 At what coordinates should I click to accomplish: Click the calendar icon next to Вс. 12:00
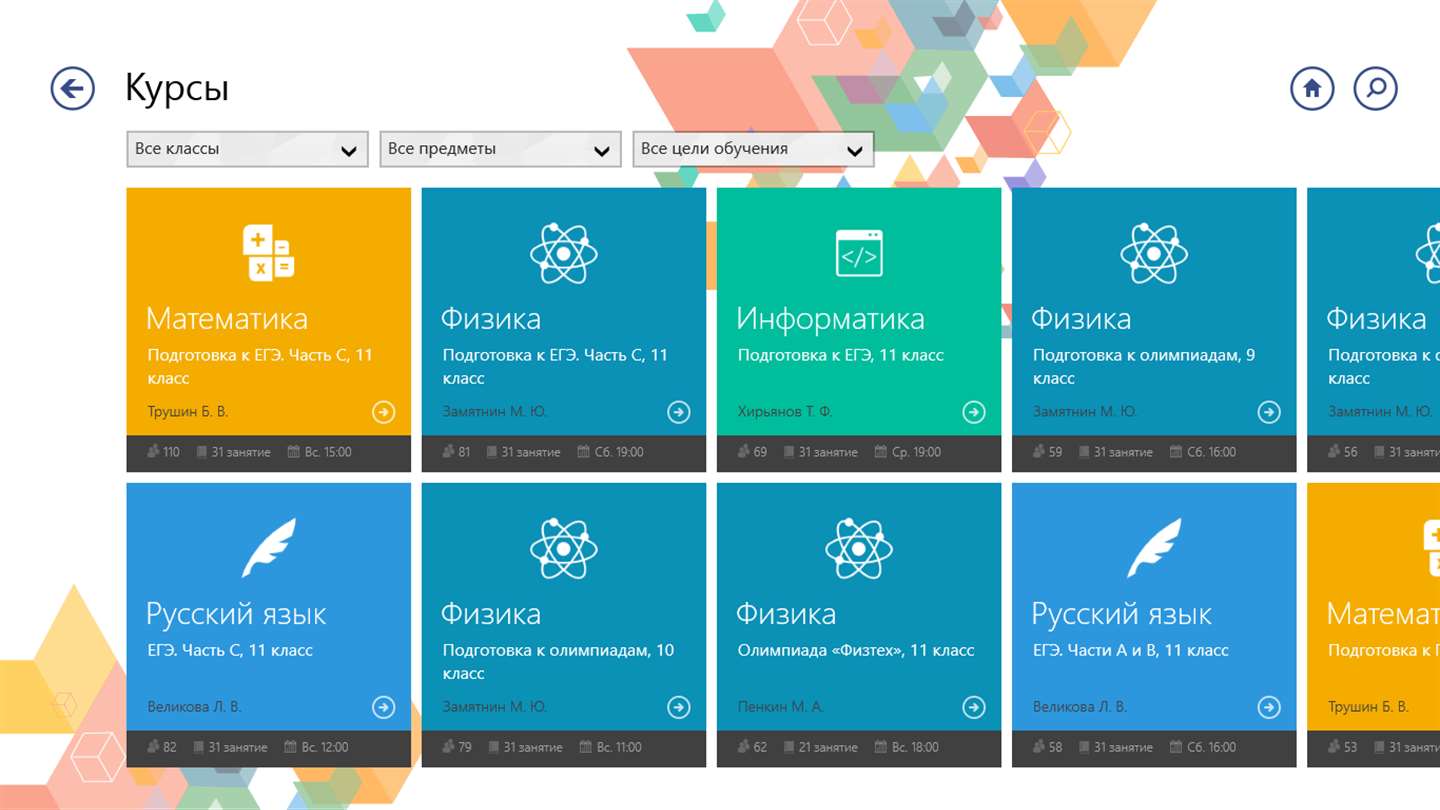(292, 747)
